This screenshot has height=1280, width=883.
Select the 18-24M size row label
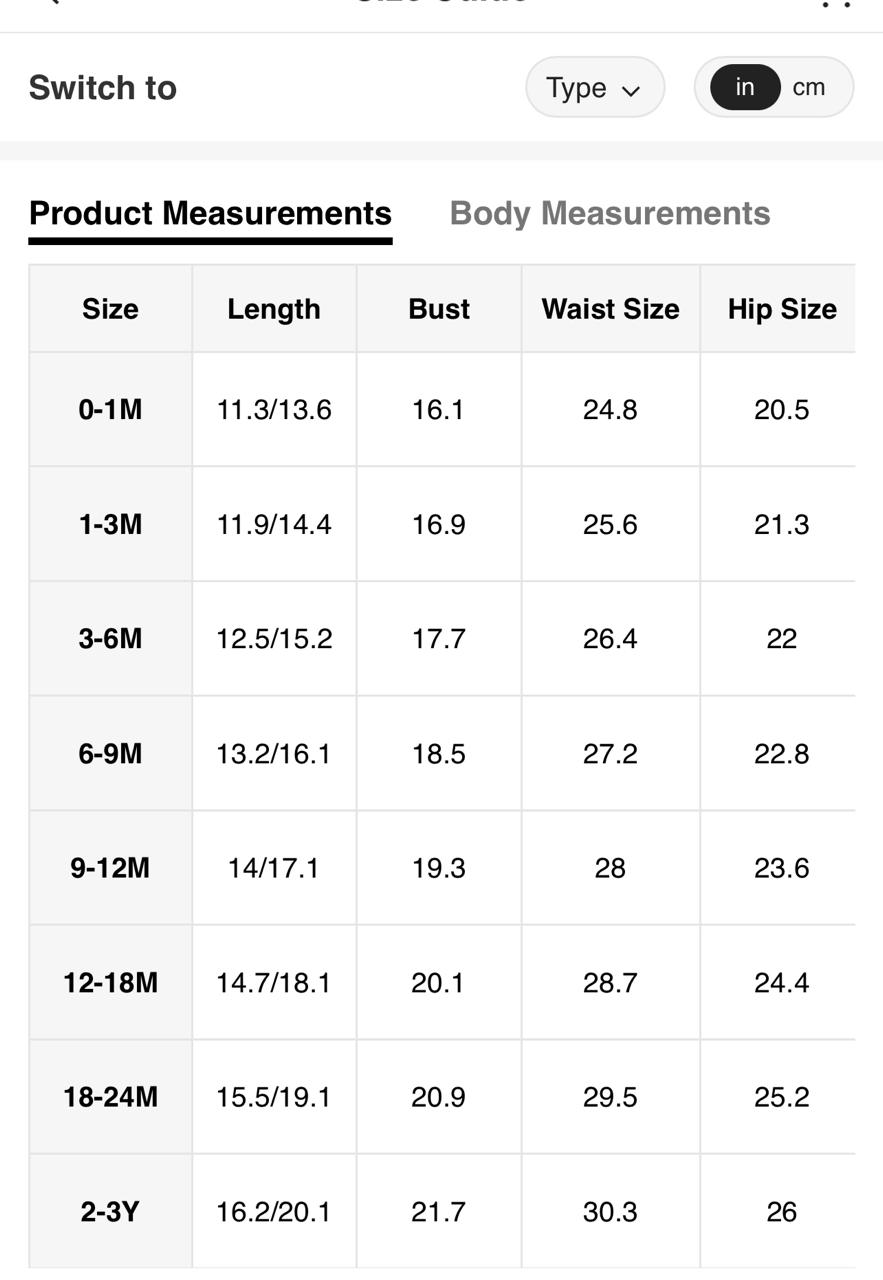110,1097
